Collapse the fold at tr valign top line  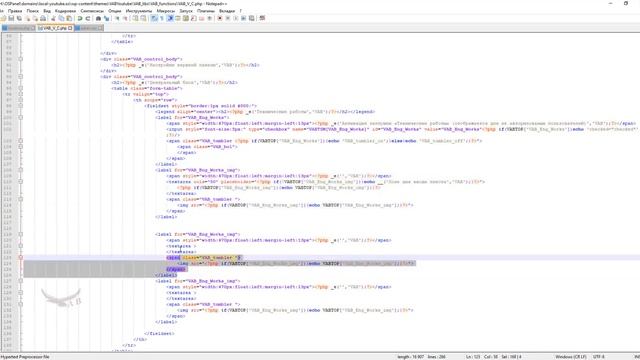coord(20,94)
